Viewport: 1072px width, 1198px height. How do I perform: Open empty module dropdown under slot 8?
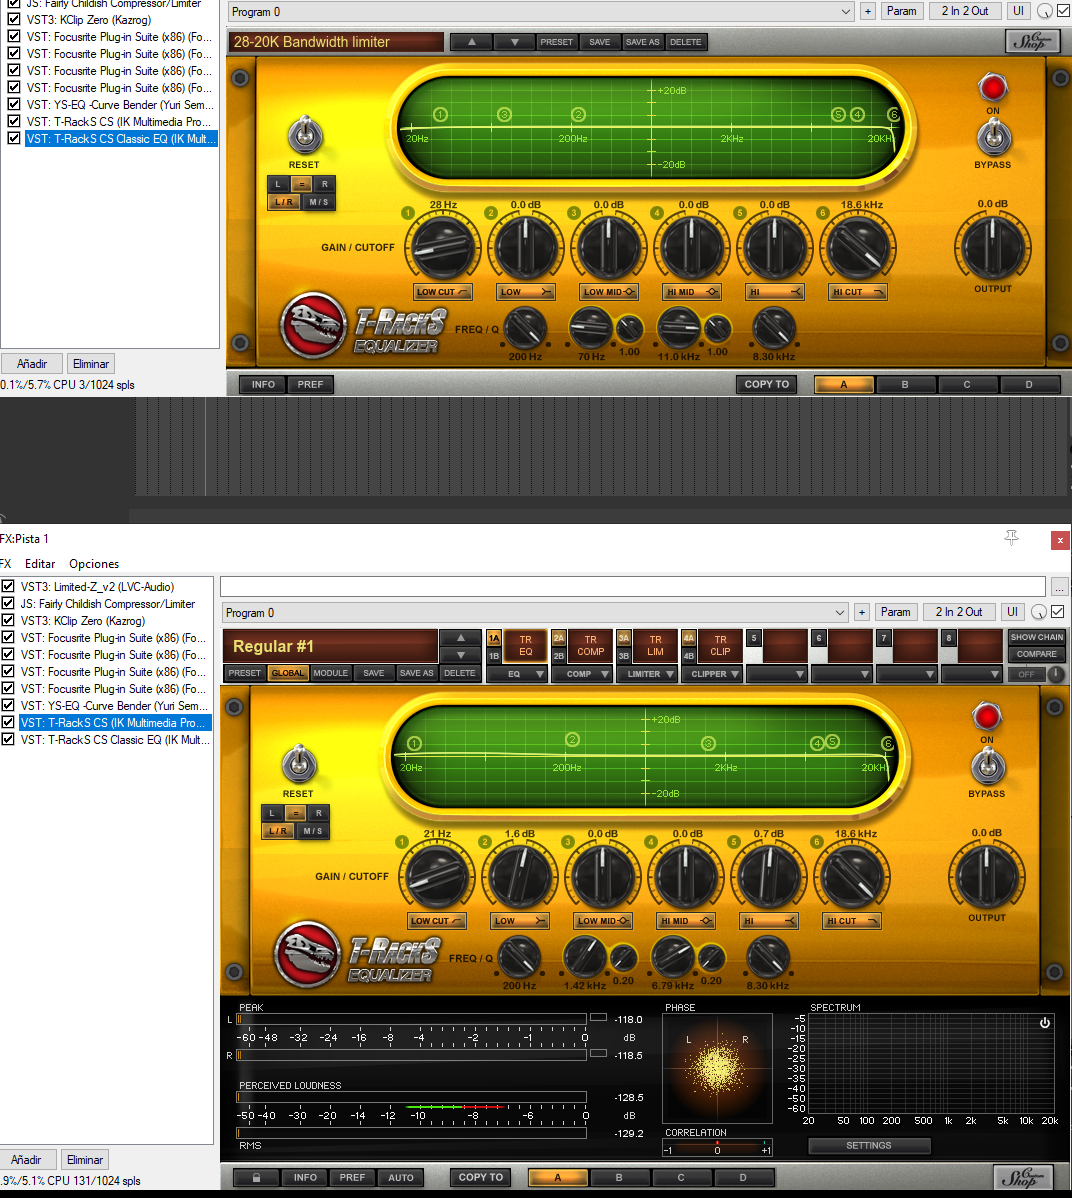coord(972,674)
